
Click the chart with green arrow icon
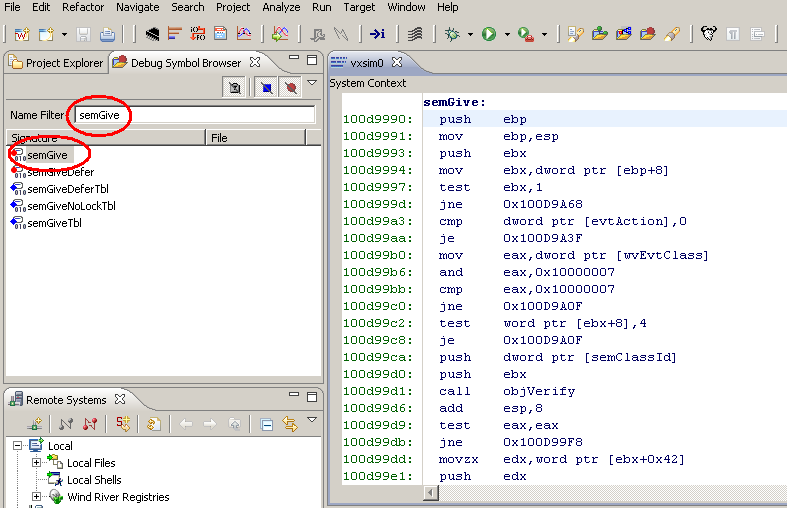(280, 34)
